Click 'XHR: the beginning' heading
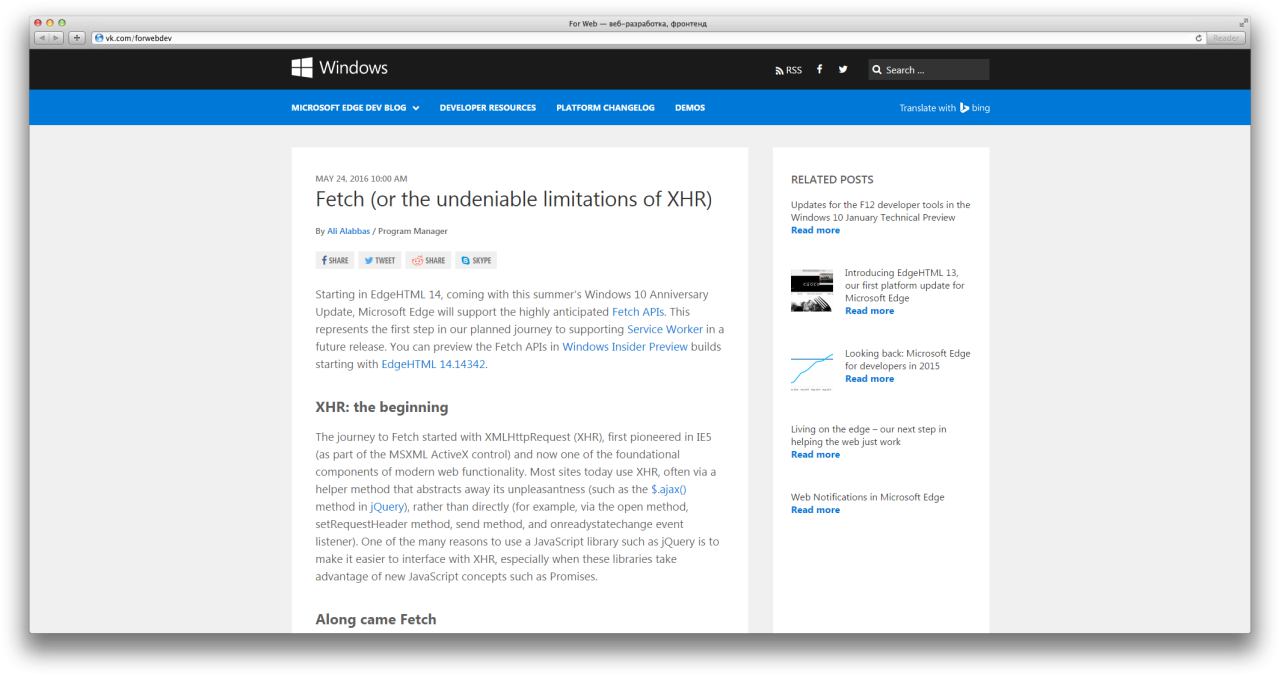The height and width of the screenshot is (676, 1280). coord(382,407)
